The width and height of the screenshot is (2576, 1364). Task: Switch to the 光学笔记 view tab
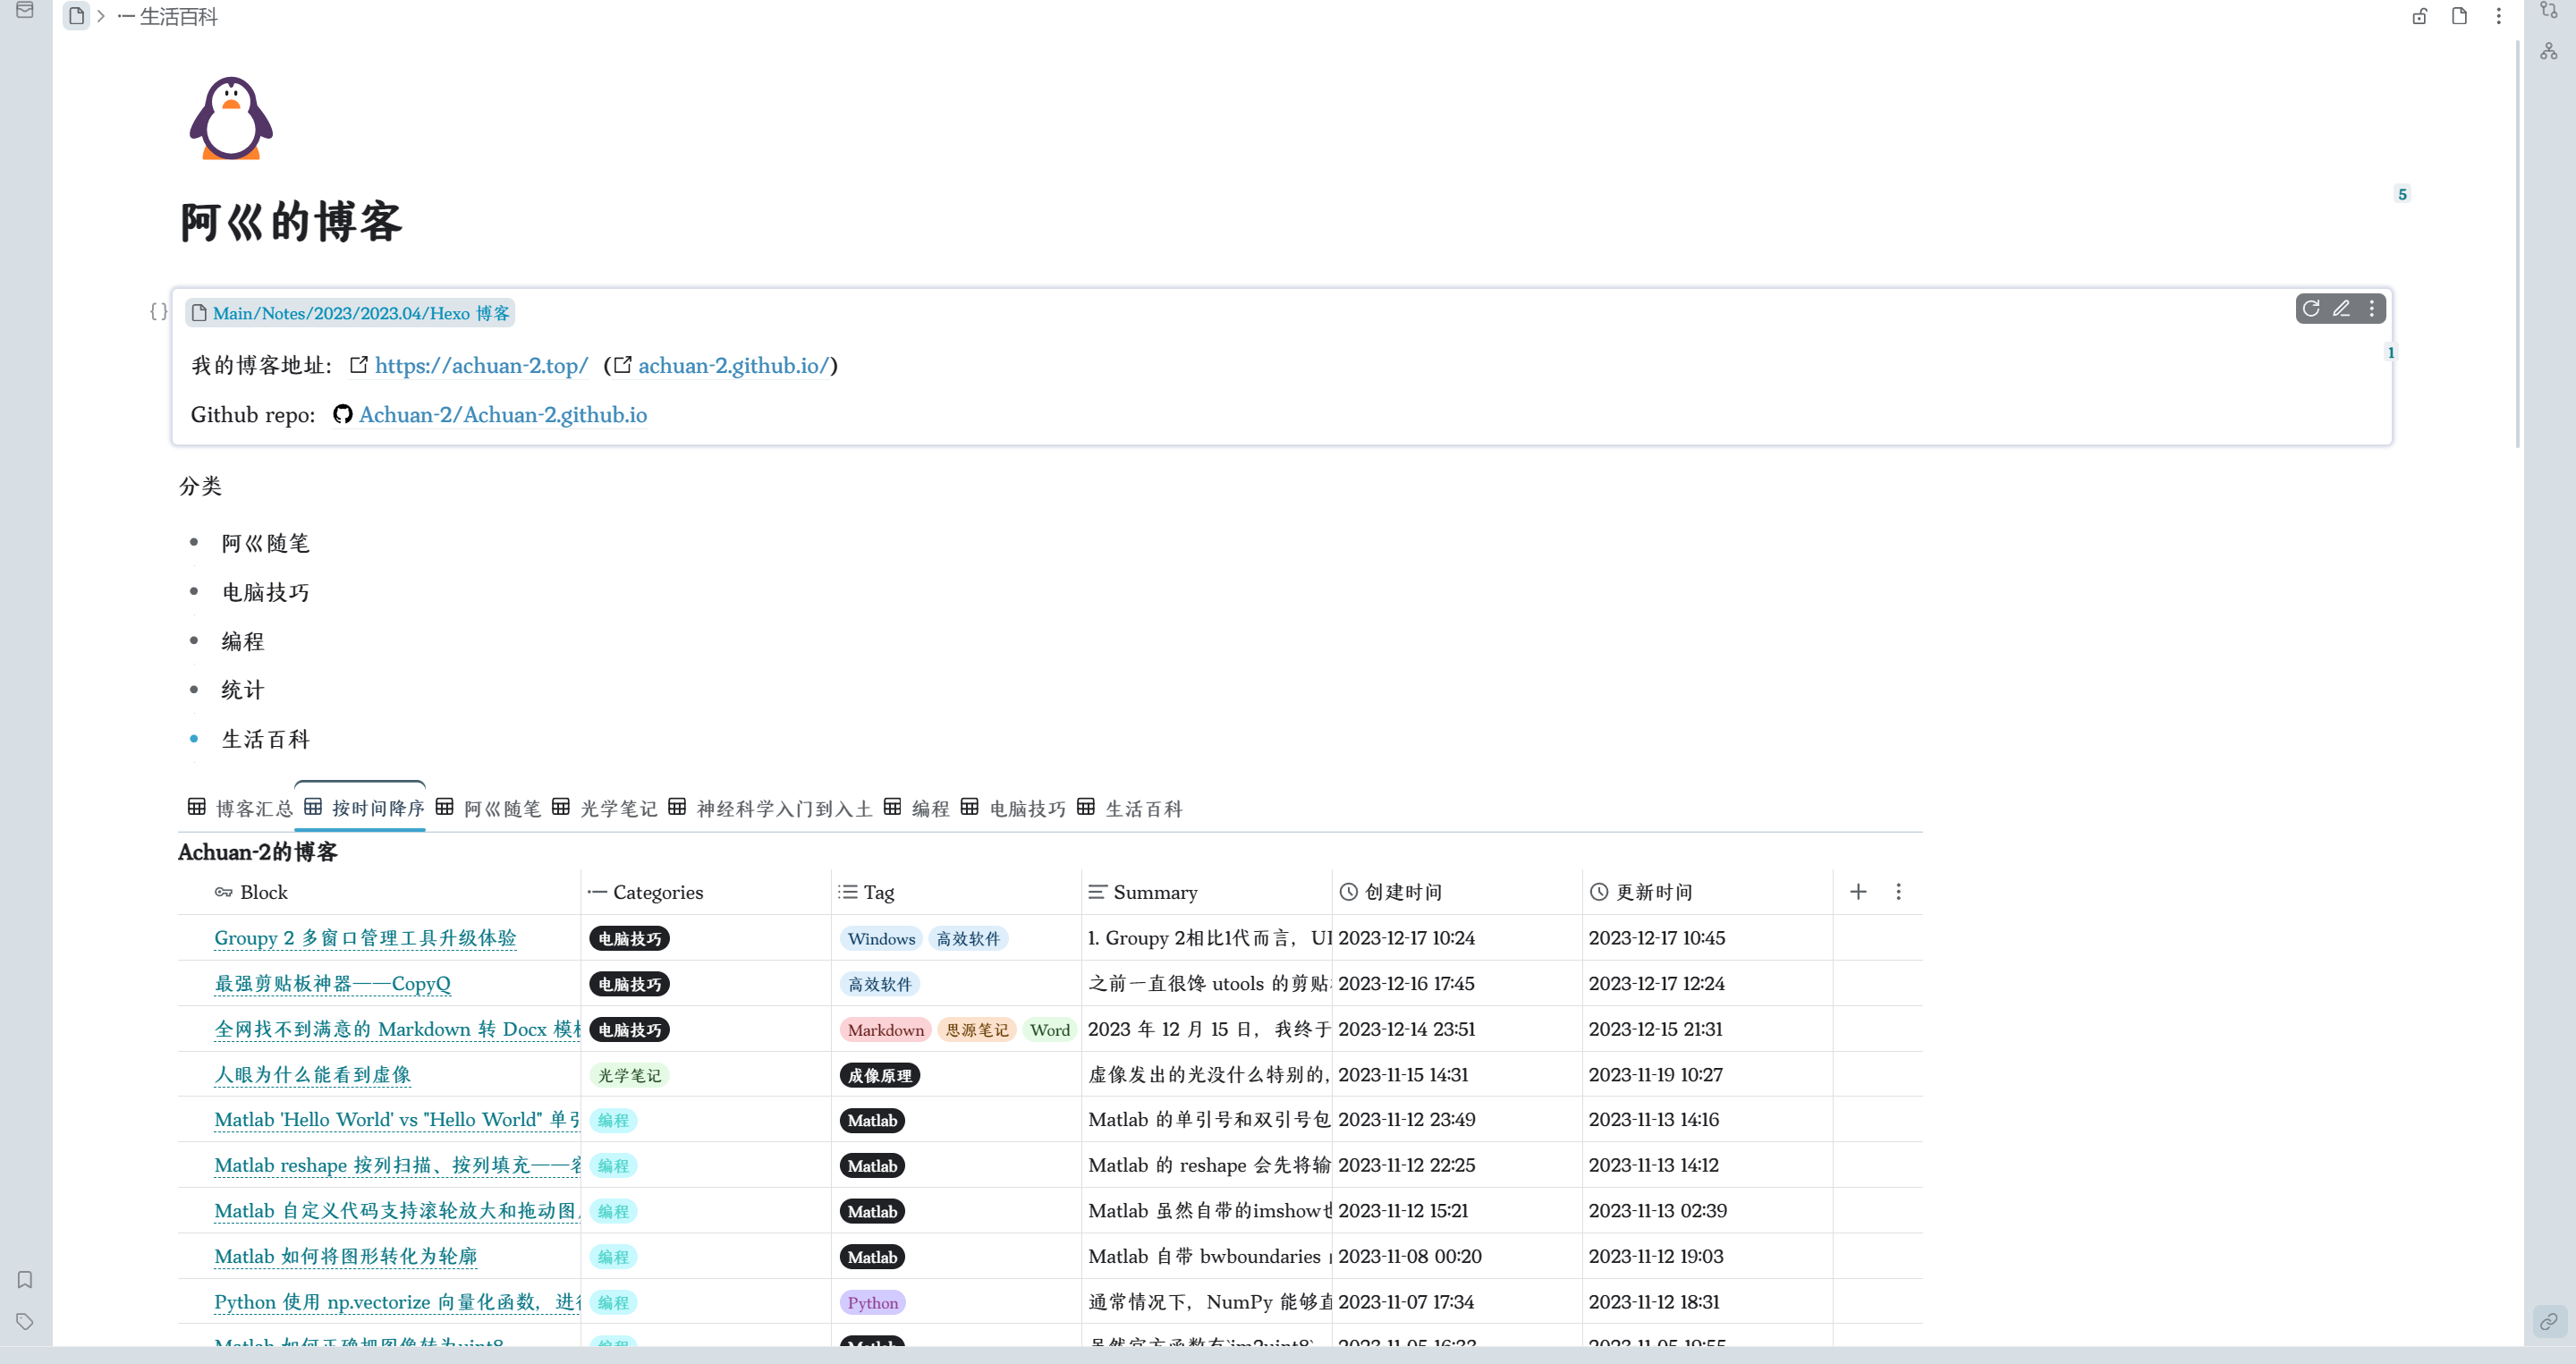[605, 808]
